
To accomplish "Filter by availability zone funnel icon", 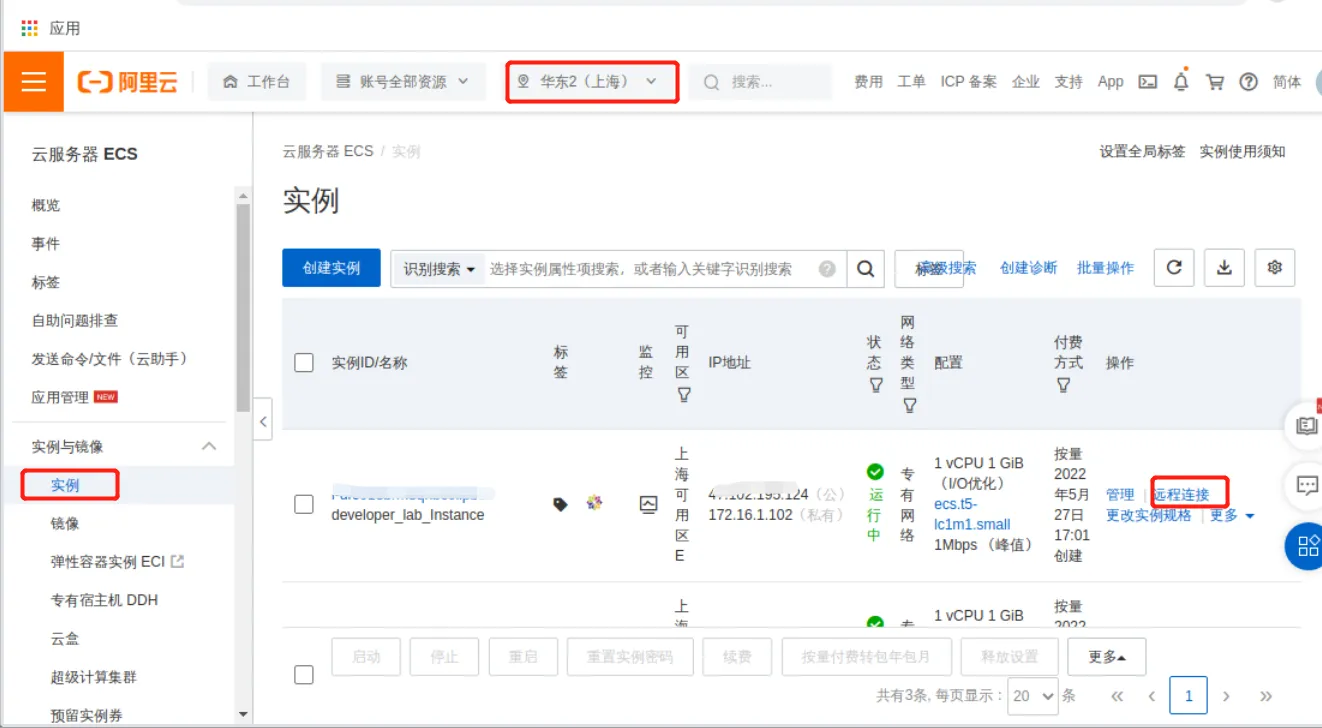I will point(684,395).
